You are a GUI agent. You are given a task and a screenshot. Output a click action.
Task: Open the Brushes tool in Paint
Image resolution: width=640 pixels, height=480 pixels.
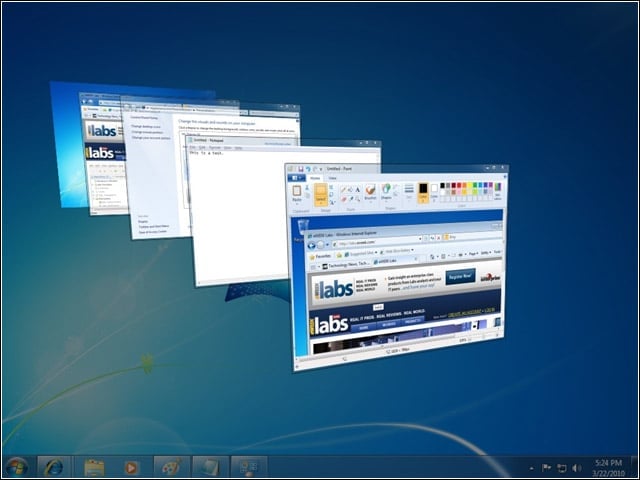(x=371, y=192)
